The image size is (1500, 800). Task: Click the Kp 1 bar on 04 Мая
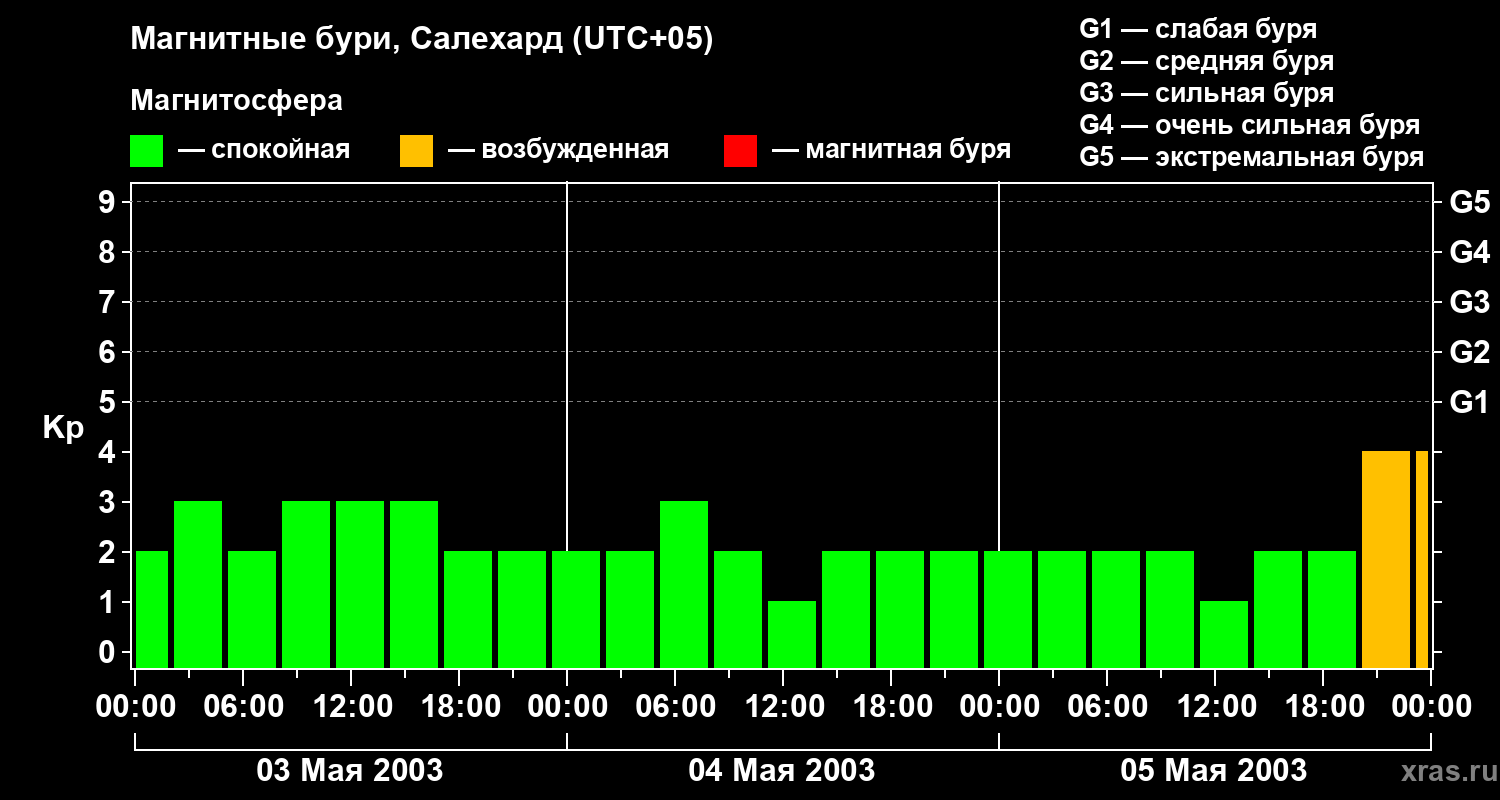pos(792,635)
